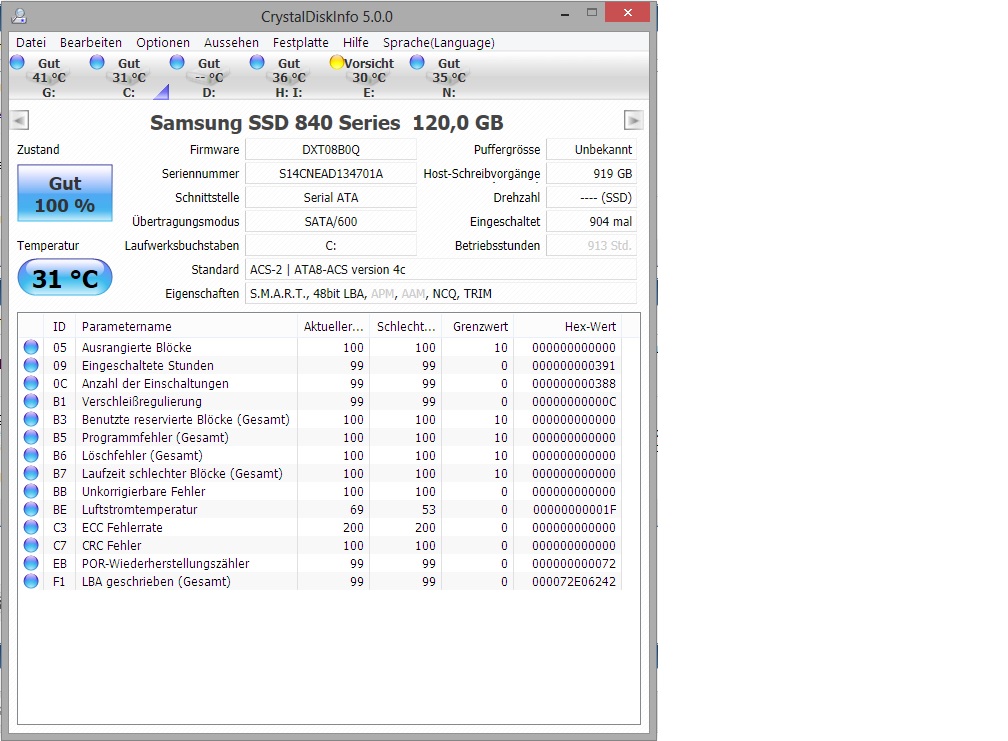
Task: Click the Parametername column header
Action: 186,326
